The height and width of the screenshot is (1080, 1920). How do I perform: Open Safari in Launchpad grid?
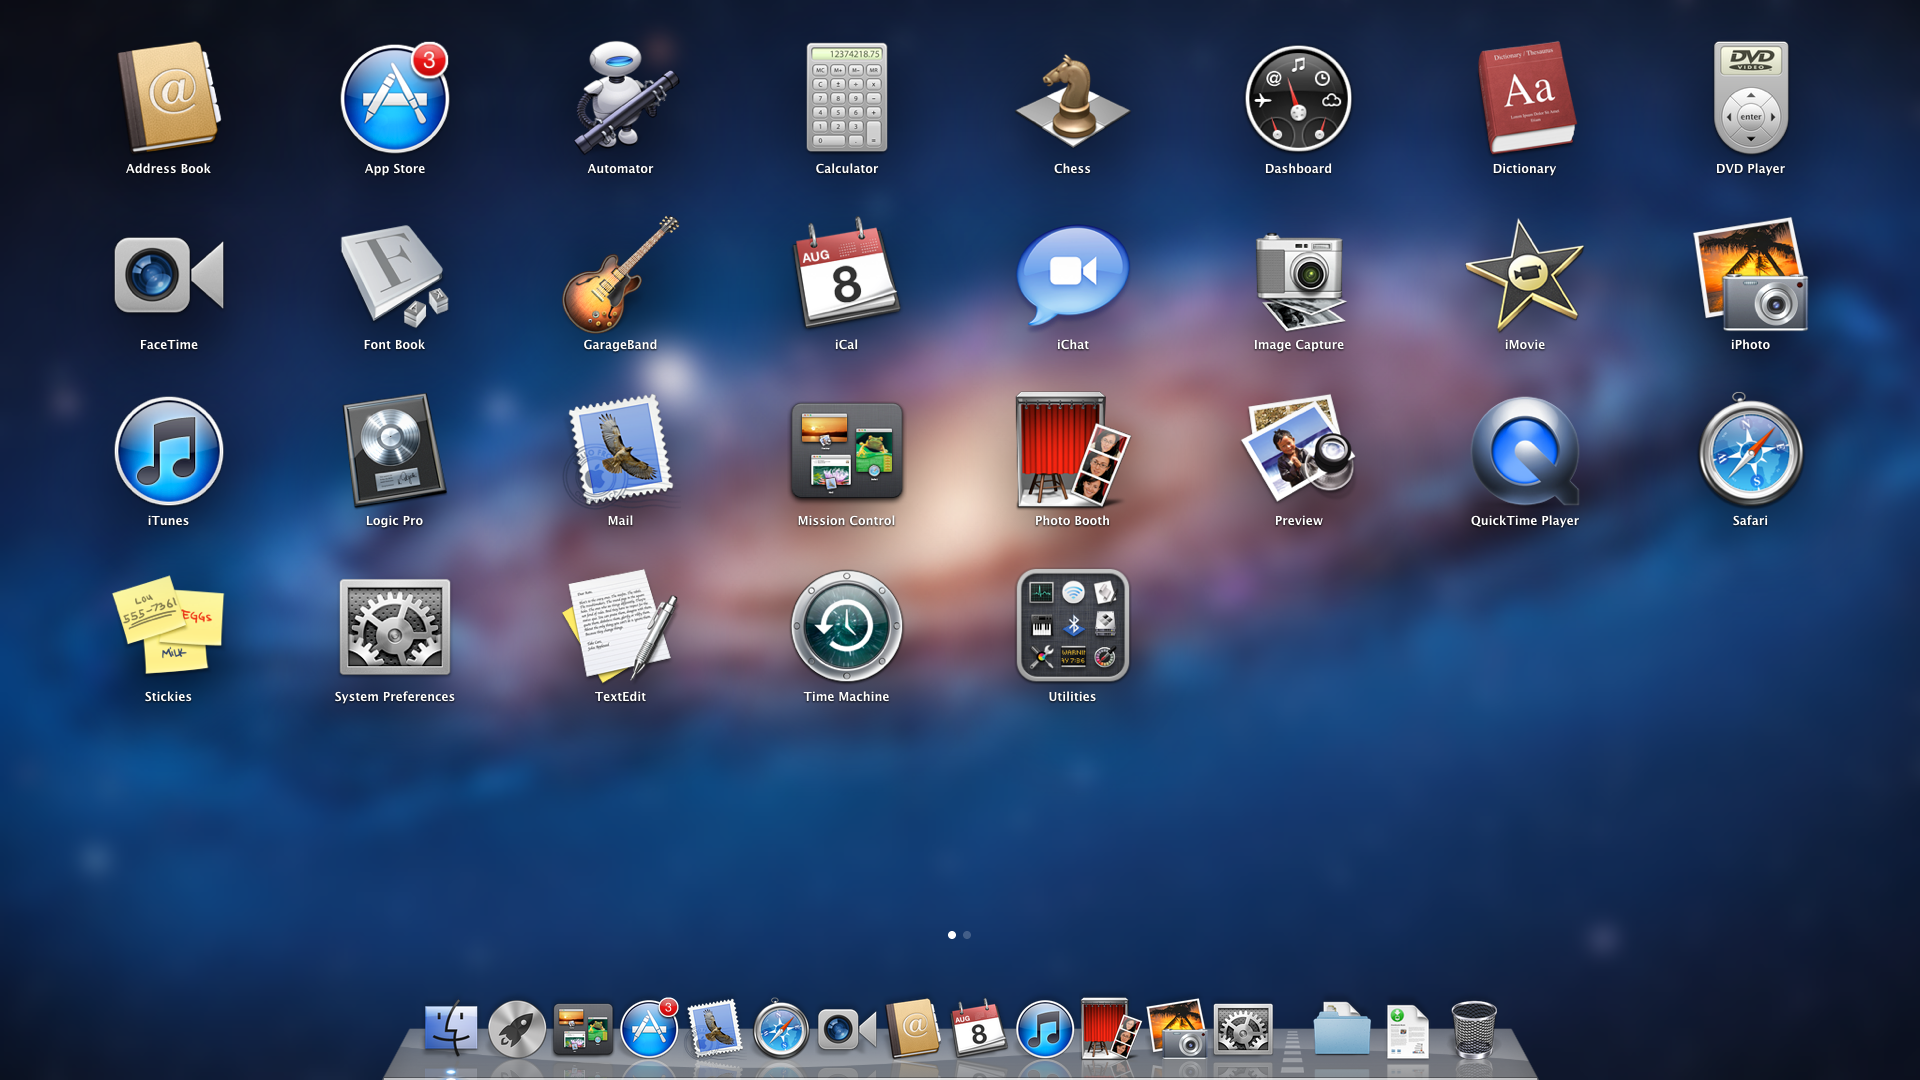pyautogui.click(x=1751, y=451)
